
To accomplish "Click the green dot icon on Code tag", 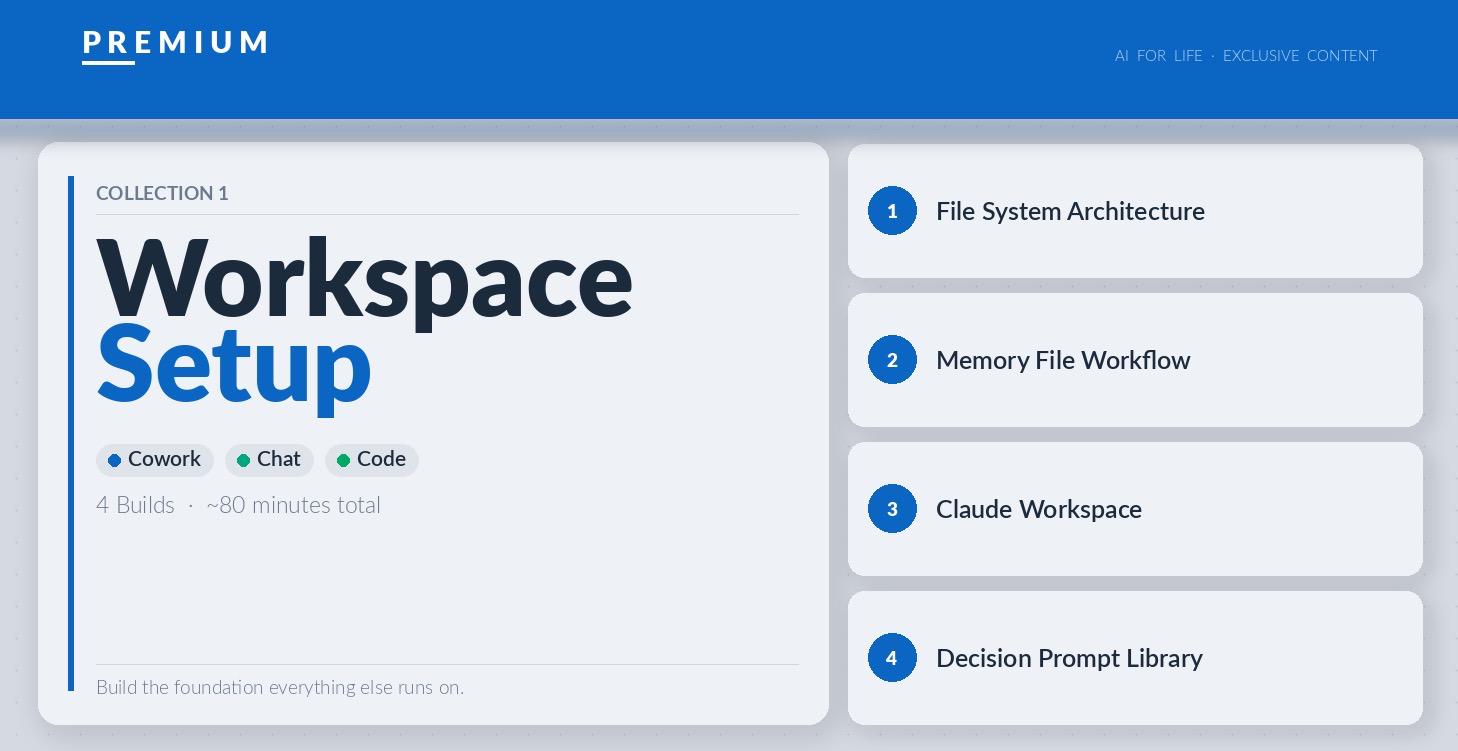I will pos(344,460).
